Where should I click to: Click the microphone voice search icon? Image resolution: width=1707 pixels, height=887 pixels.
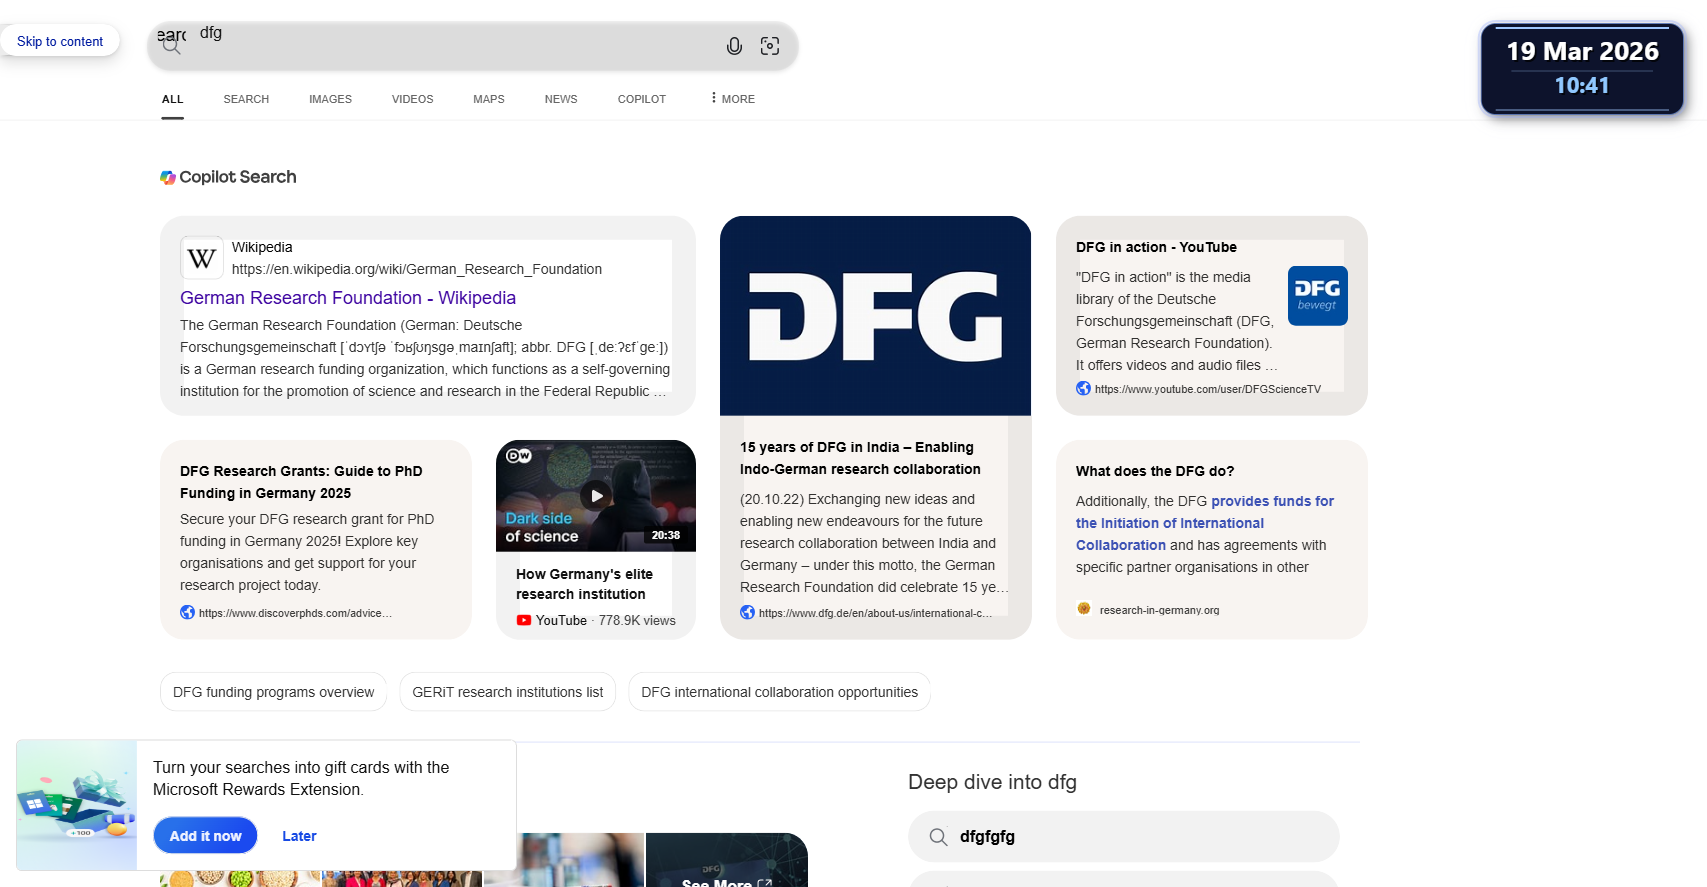coord(734,46)
